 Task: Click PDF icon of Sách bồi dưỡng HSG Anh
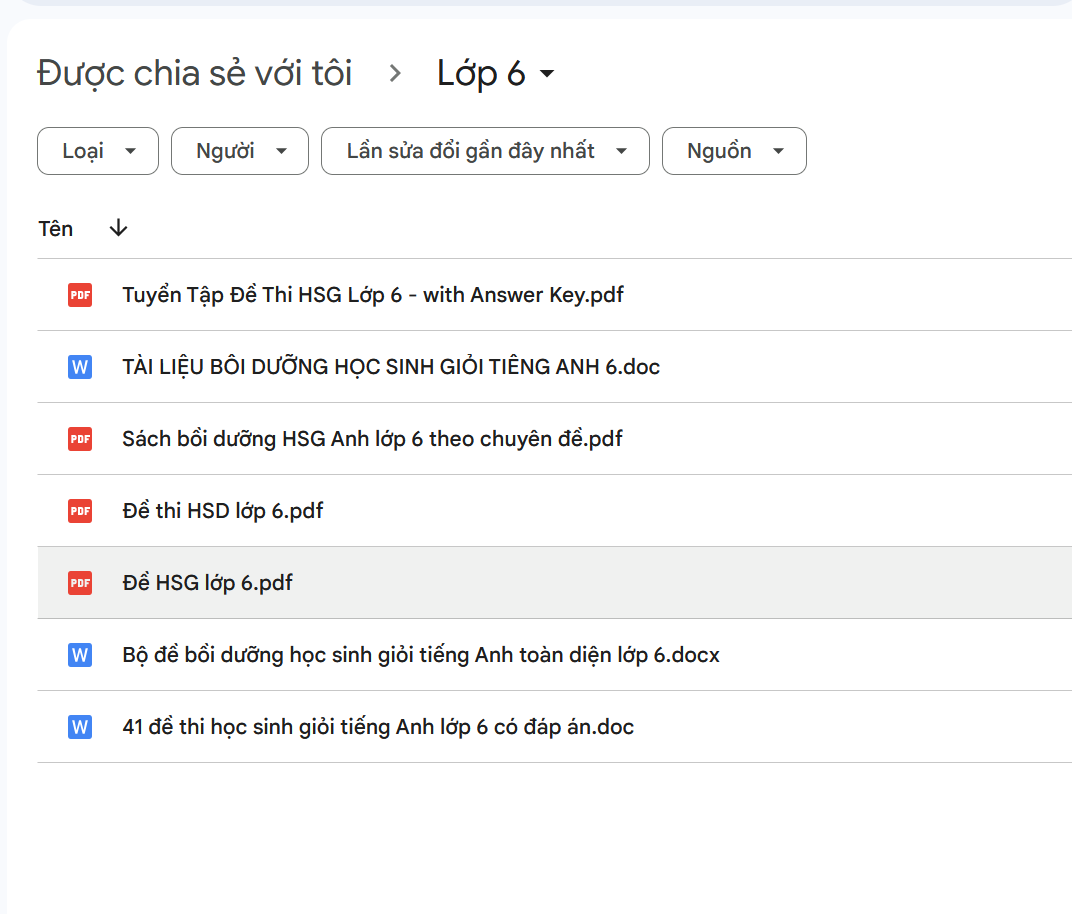coord(80,439)
